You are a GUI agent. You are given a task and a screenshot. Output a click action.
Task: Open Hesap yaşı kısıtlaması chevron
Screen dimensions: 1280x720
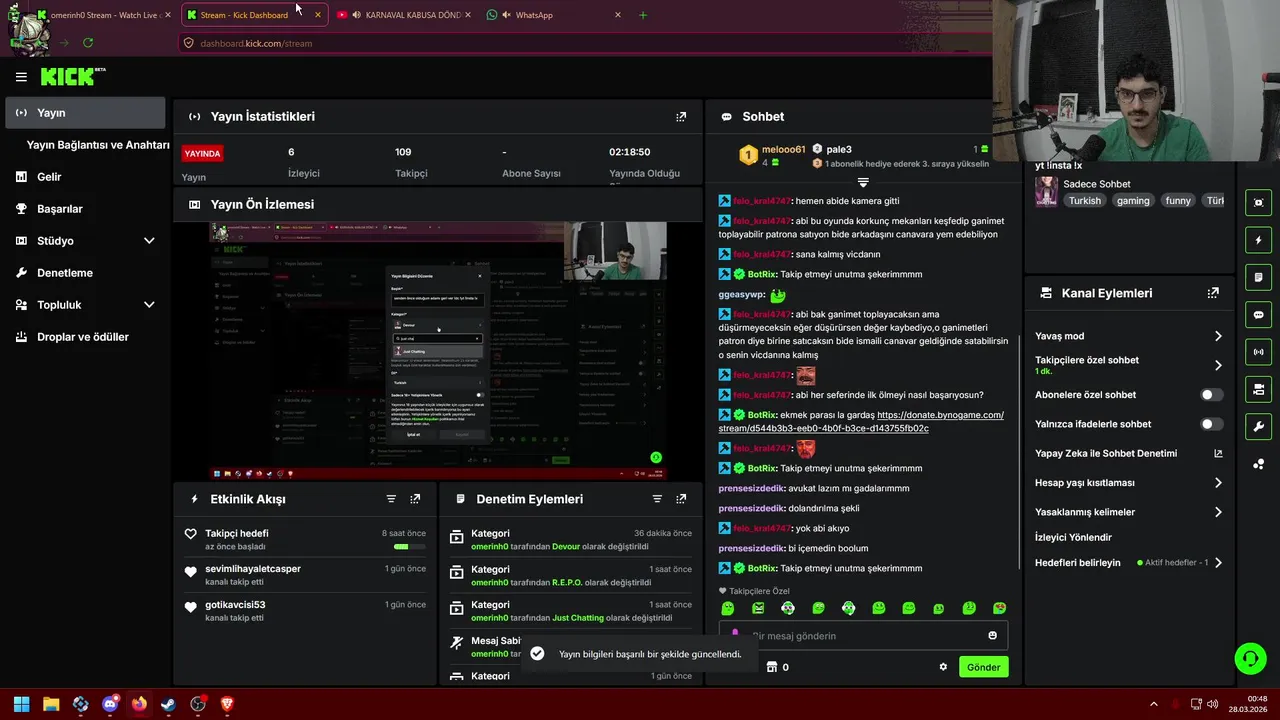(x=1218, y=483)
